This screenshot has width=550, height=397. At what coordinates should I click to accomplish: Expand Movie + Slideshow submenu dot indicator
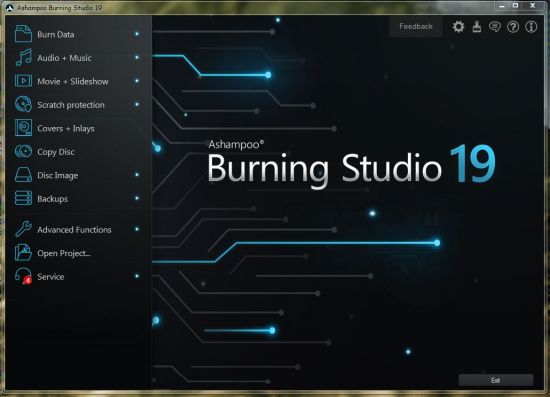pos(137,81)
